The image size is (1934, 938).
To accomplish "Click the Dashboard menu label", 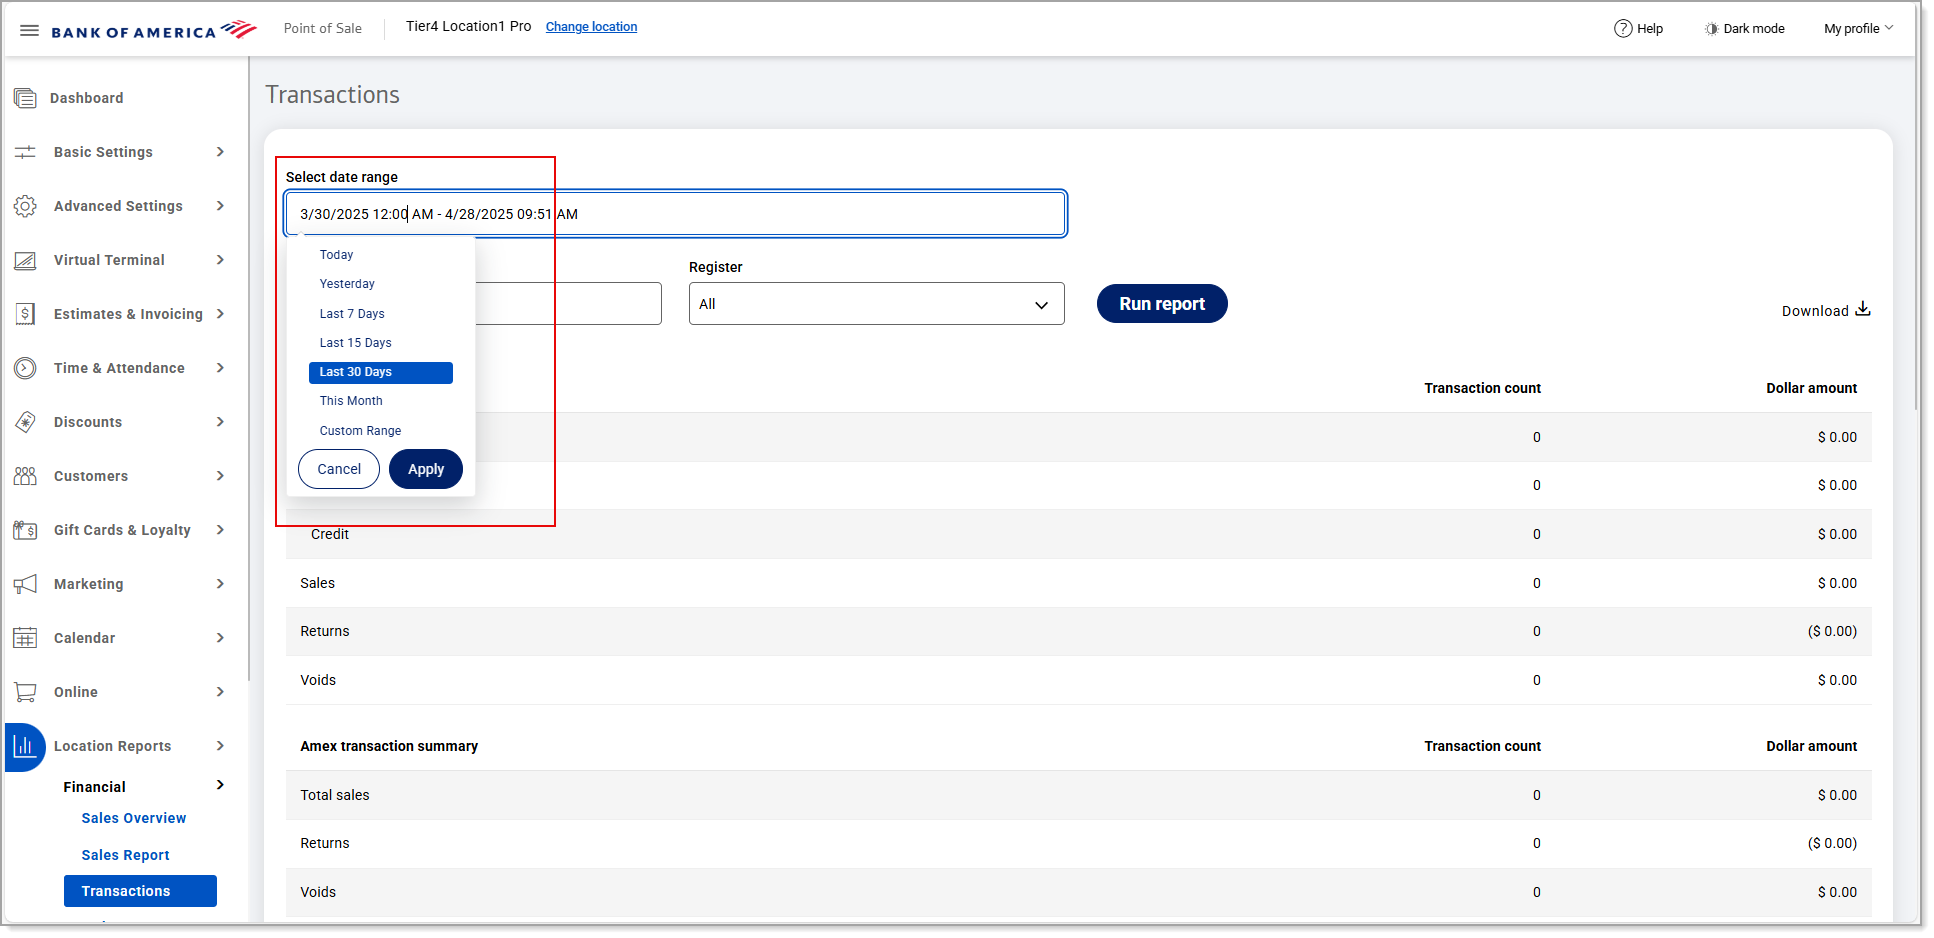I will pos(87,98).
